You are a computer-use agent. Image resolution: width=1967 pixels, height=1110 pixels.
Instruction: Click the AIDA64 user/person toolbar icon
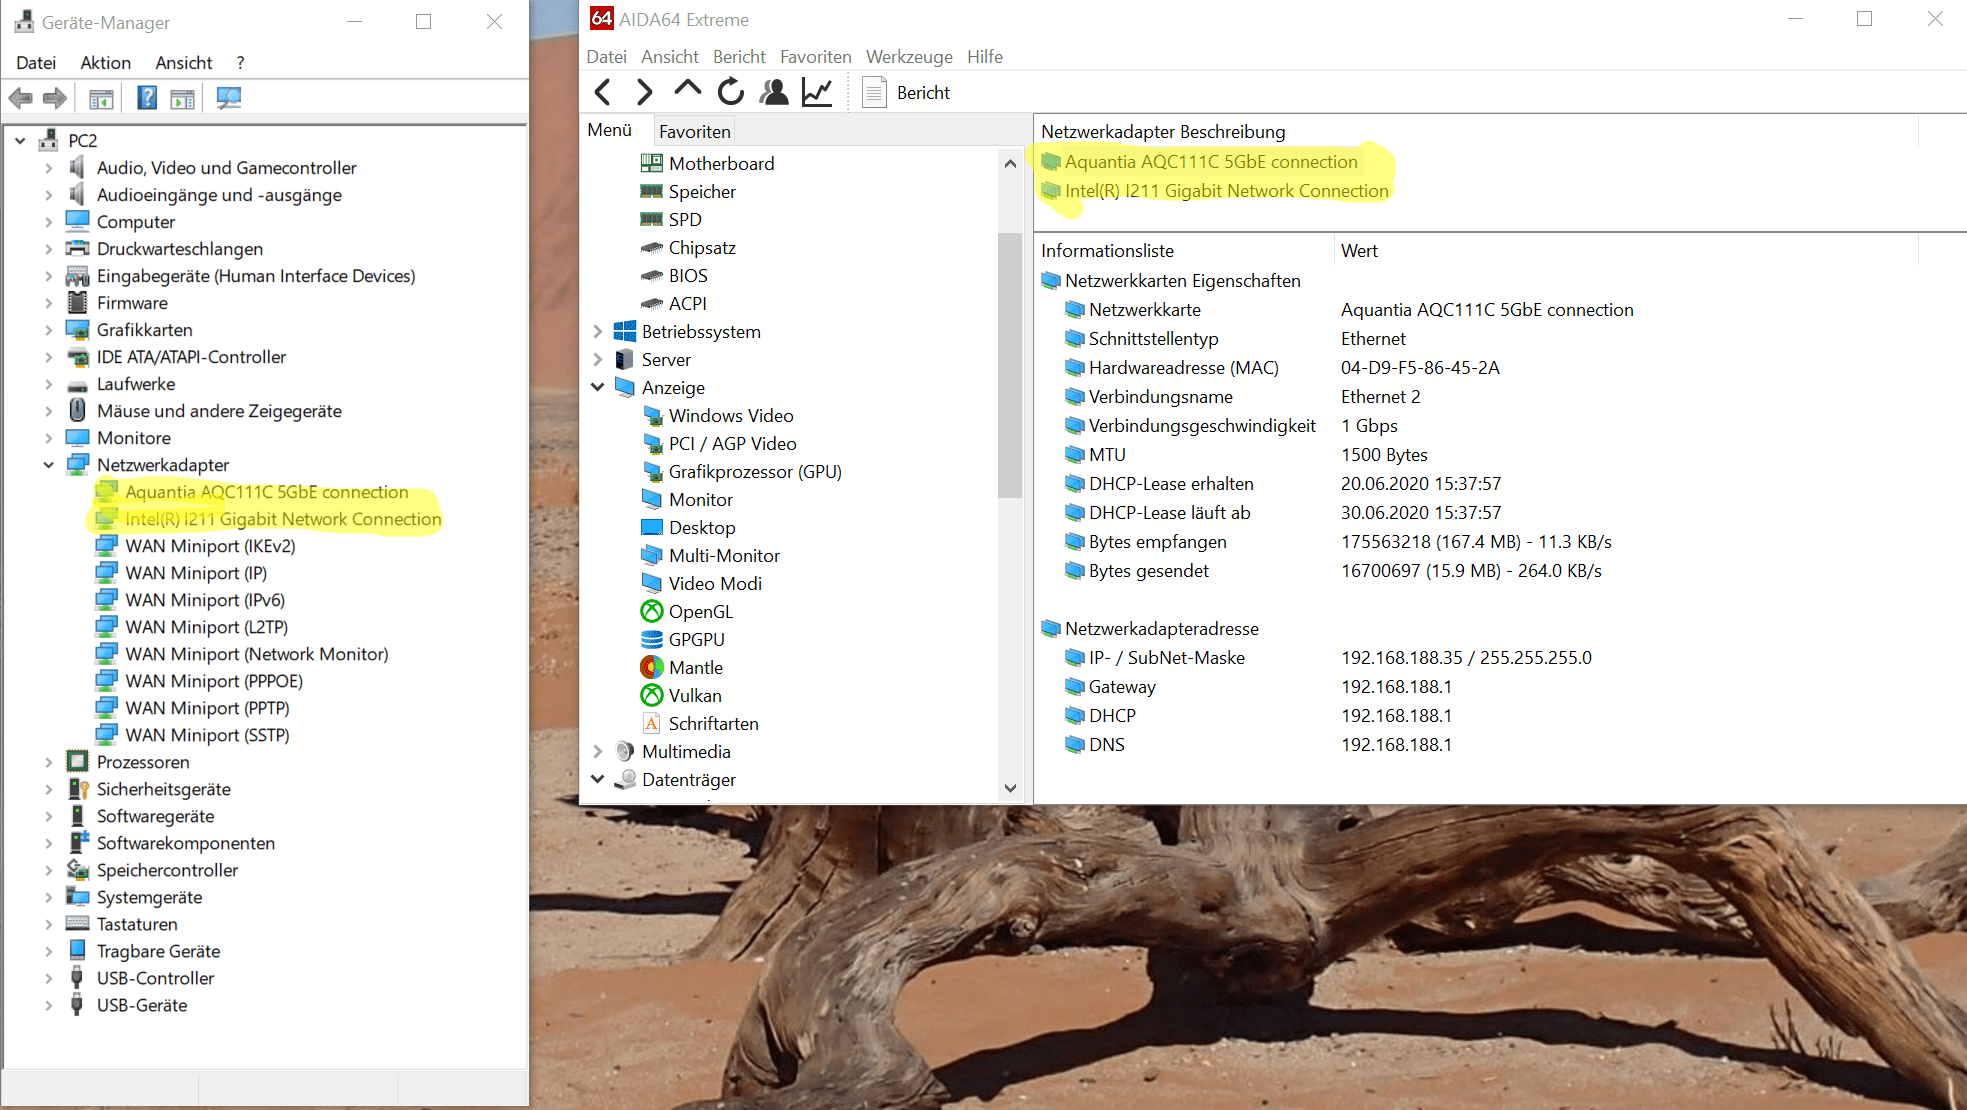[x=774, y=92]
